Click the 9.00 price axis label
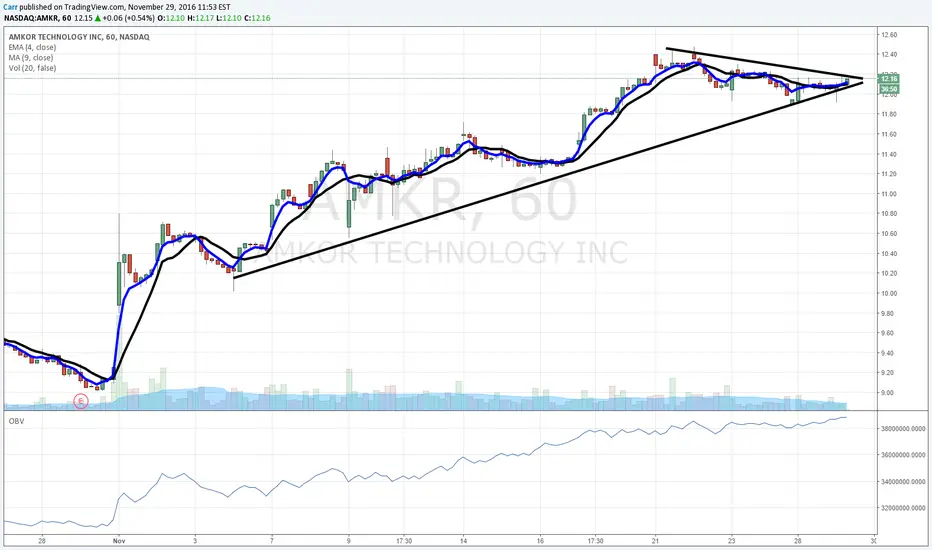 (x=889, y=393)
